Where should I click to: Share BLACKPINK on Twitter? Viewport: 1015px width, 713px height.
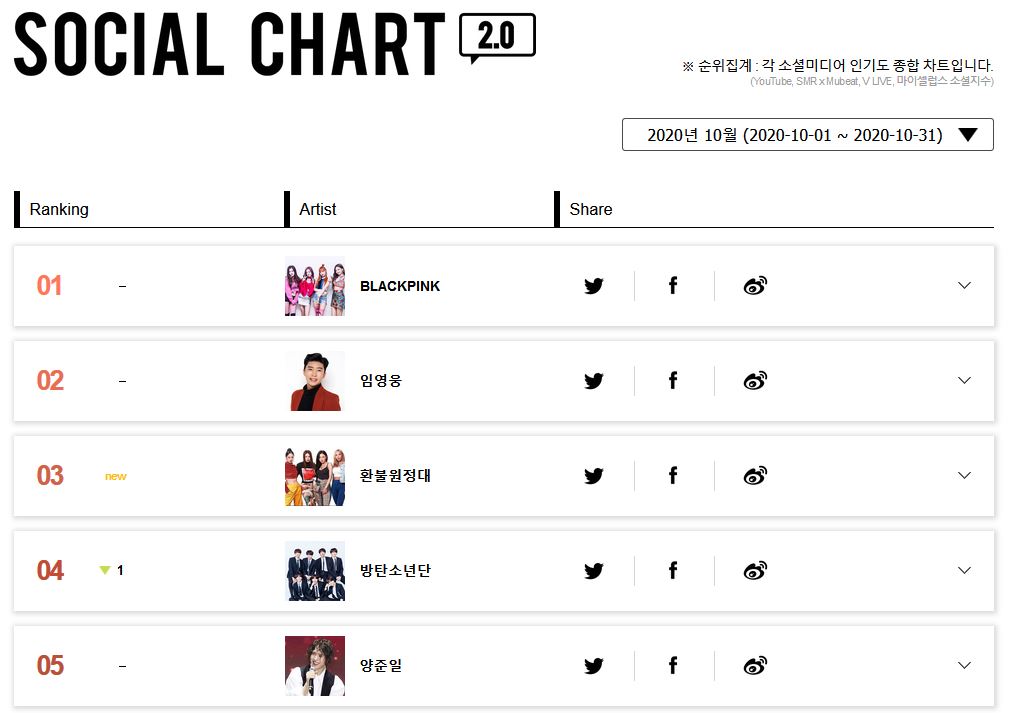click(594, 286)
